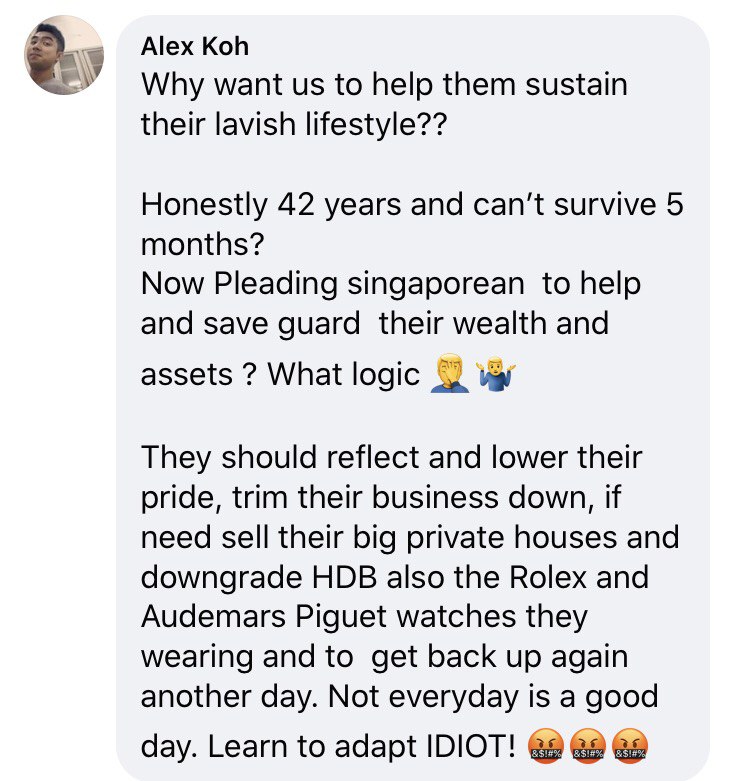Click the line another day. Not everyday

click(x=399, y=697)
